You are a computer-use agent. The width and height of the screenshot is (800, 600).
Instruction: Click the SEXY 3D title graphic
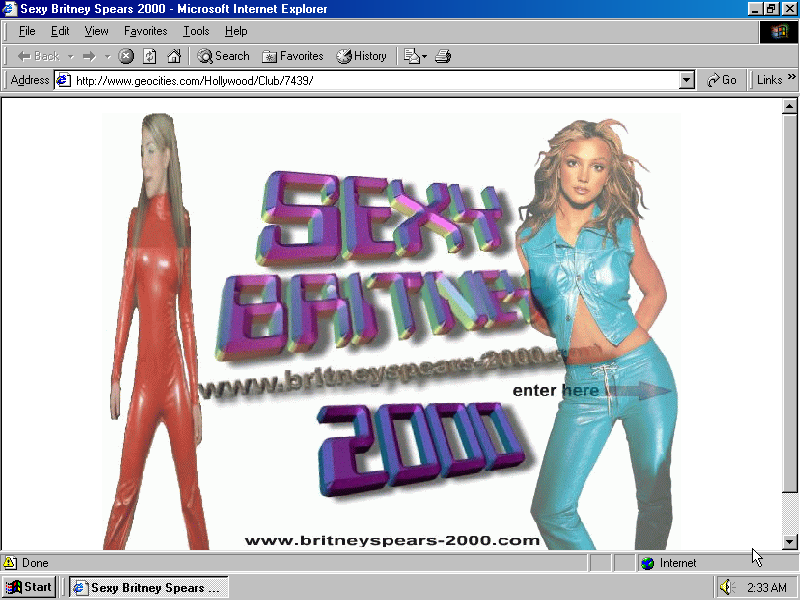(x=382, y=218)
